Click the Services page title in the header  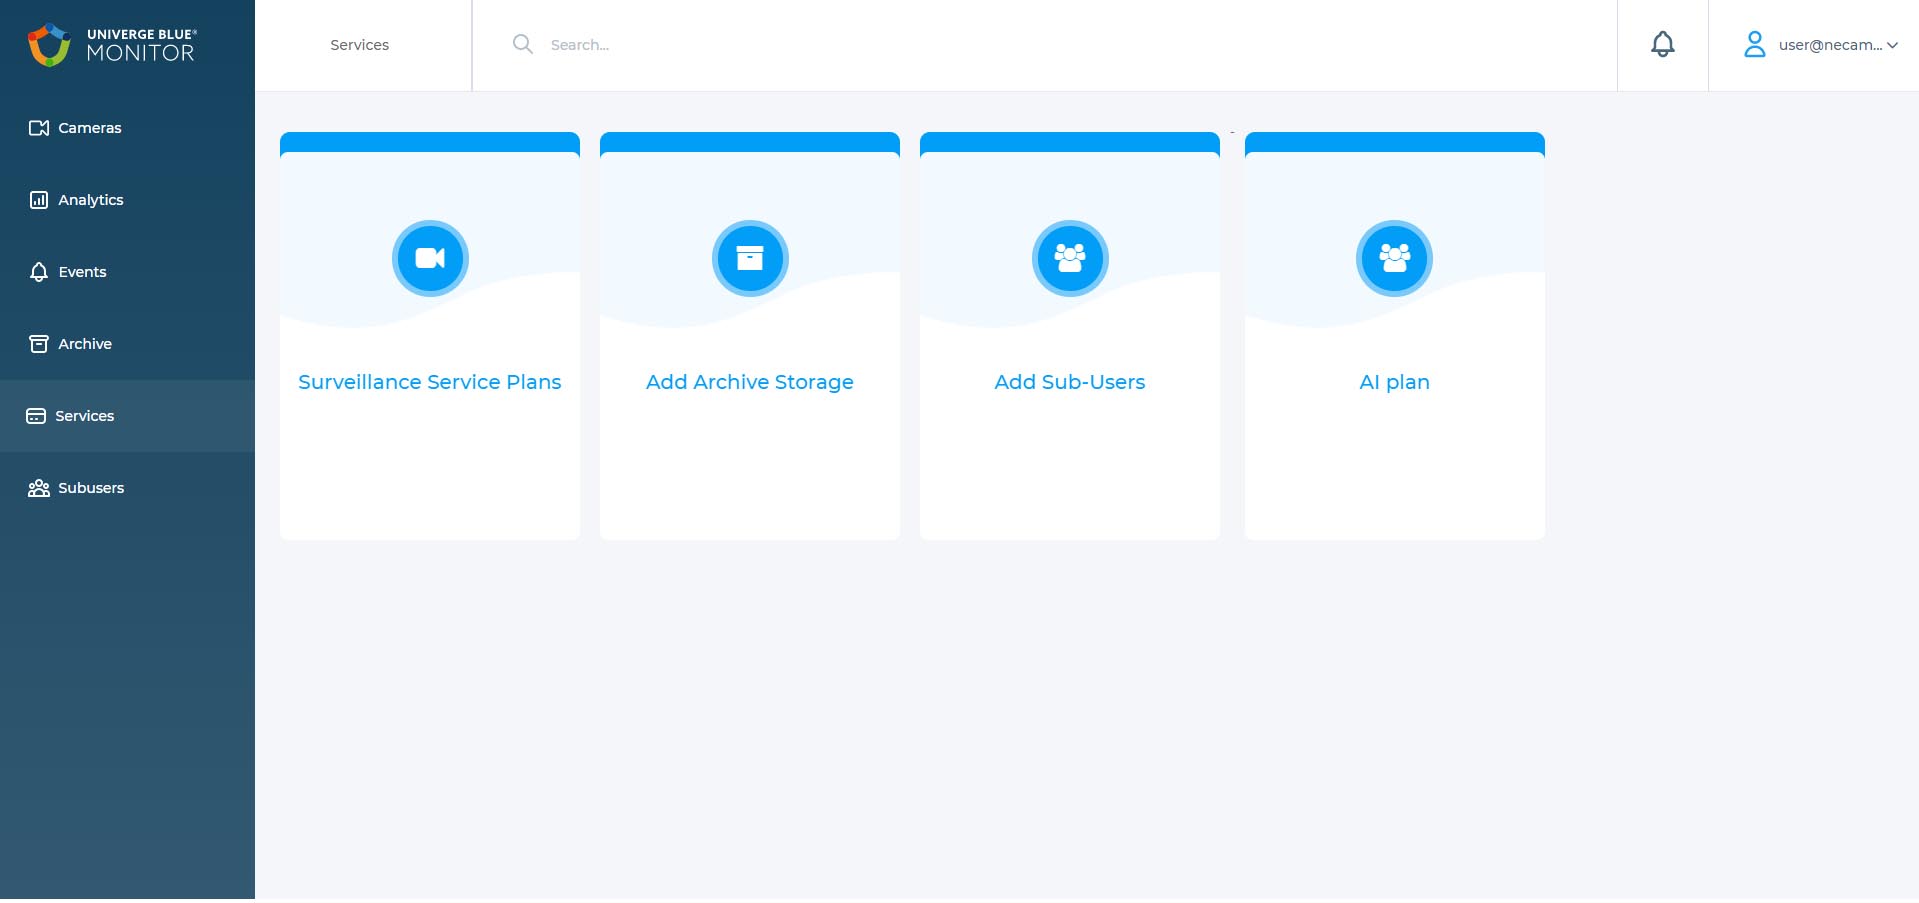359,45
